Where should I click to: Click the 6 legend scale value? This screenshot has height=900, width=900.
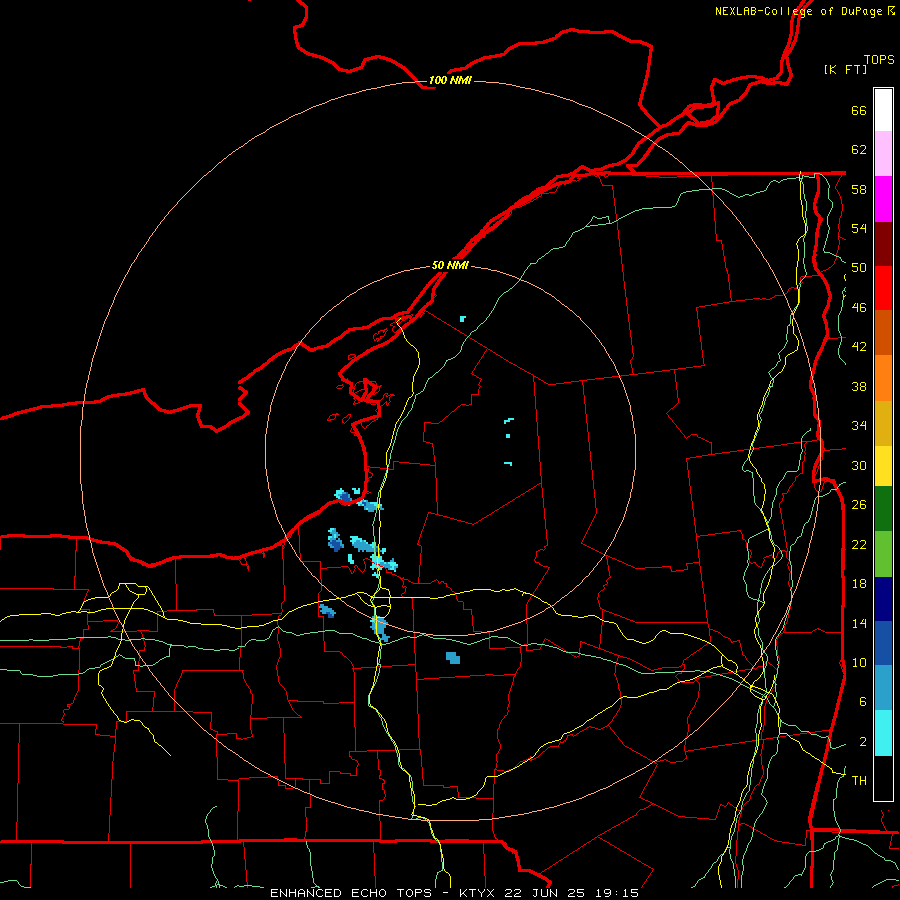[863, 702]
